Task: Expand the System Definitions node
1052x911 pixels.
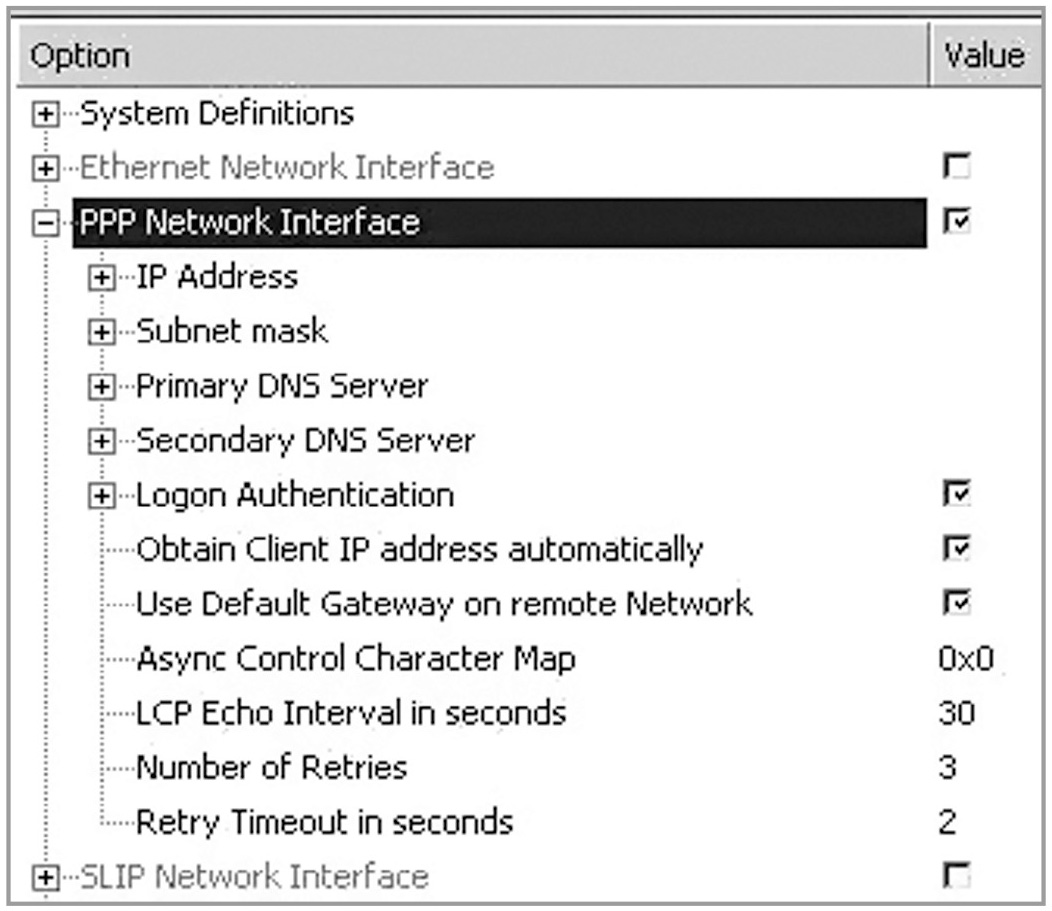Action: click(x=44, y=115)
